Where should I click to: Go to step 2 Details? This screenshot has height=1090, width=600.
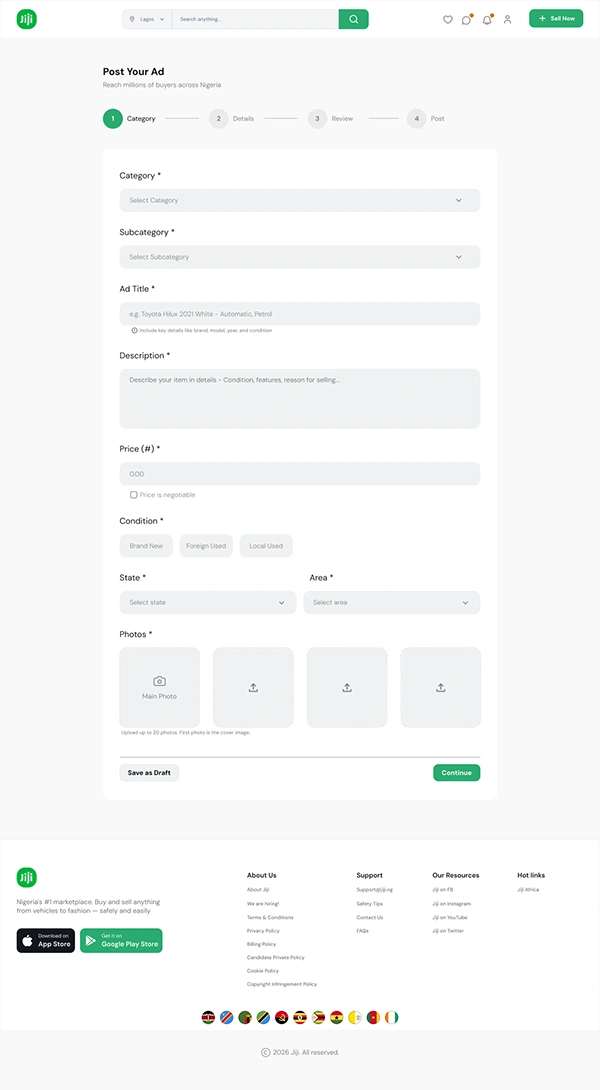pos(219,119)
